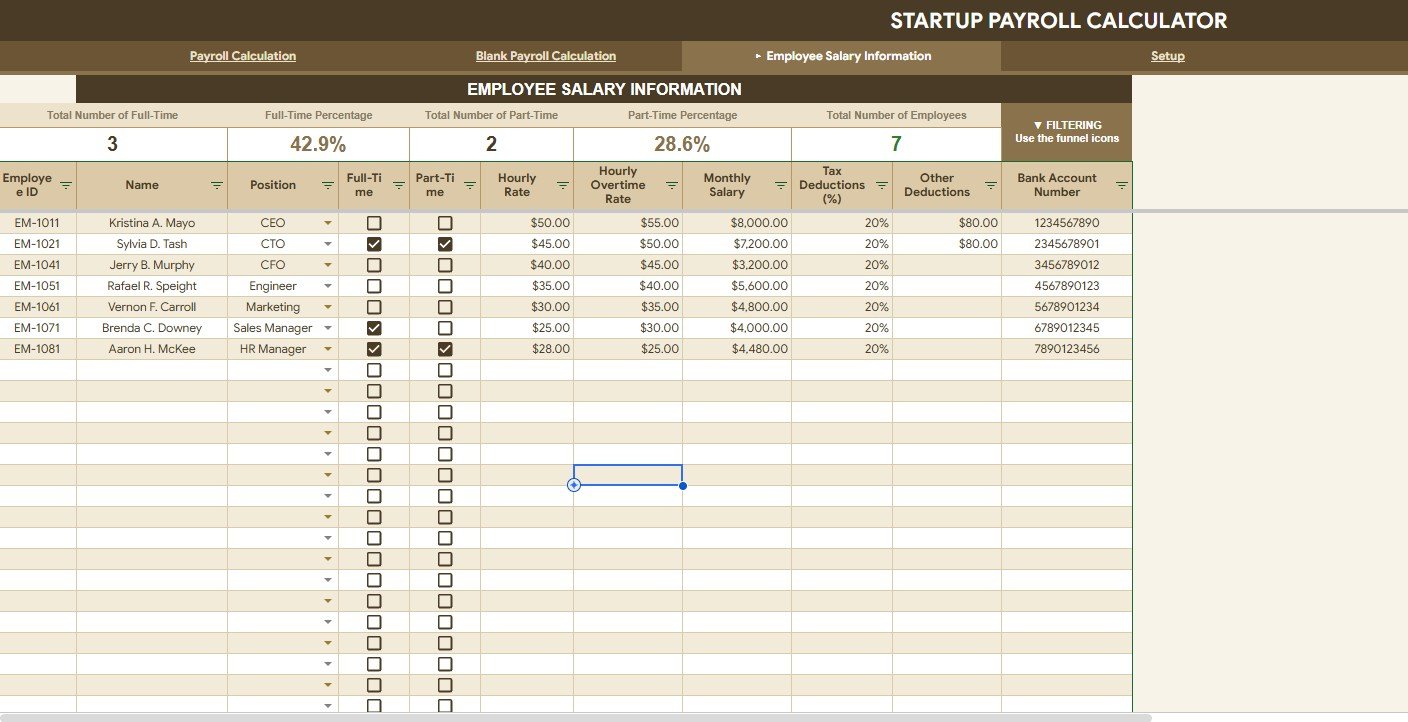This screenshot has width=1408, height=722.
Task: Check Part-Time for Rafael R. Speight
Action: pyautogui.click(x=445, y=286)
